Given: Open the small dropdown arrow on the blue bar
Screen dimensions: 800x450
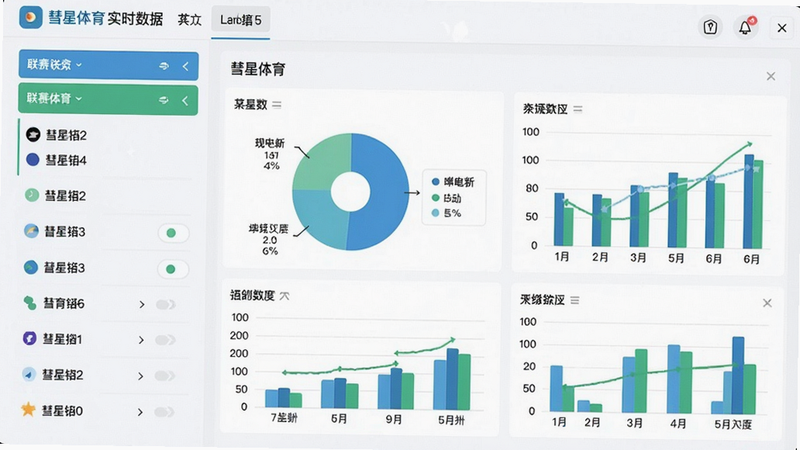Looking at the screenshot, I should (x=79, y=65).
